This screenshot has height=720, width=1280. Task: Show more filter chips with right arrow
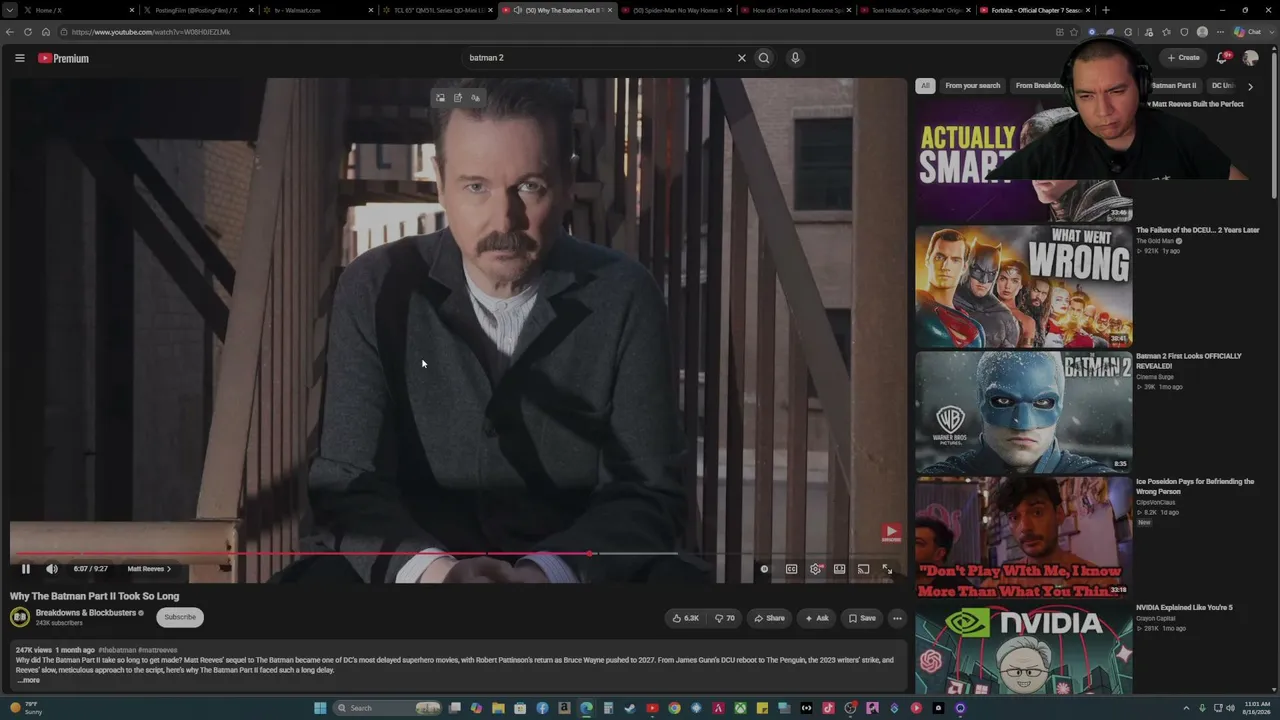(x=1250, y=87)
